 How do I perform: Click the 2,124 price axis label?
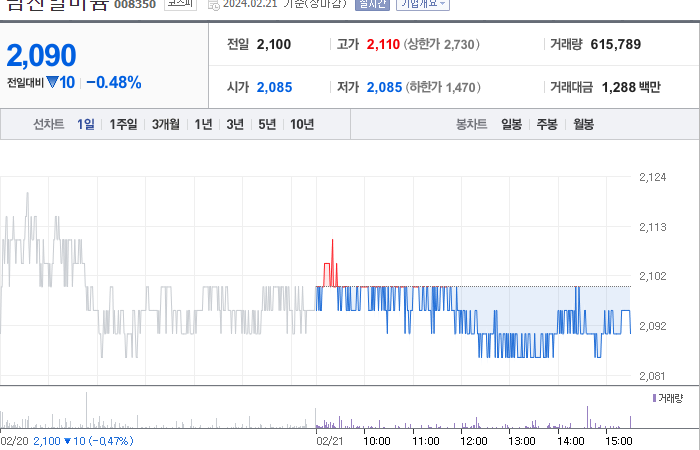(x=653, y=177)
